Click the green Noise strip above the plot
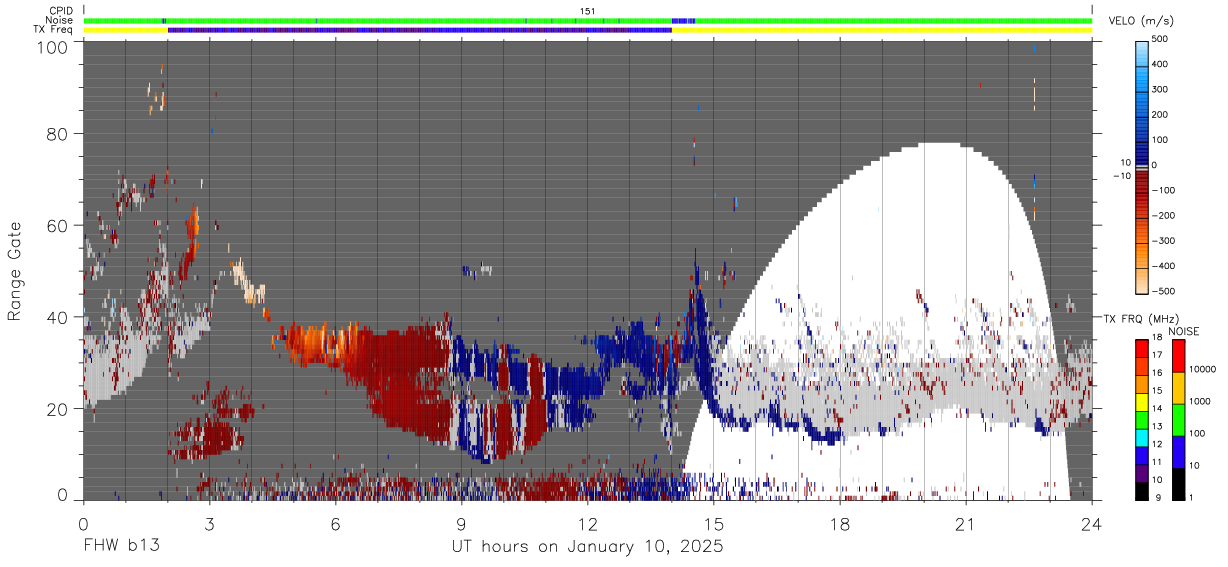This screenshot has width=1228, height=567. coord(587,20)
